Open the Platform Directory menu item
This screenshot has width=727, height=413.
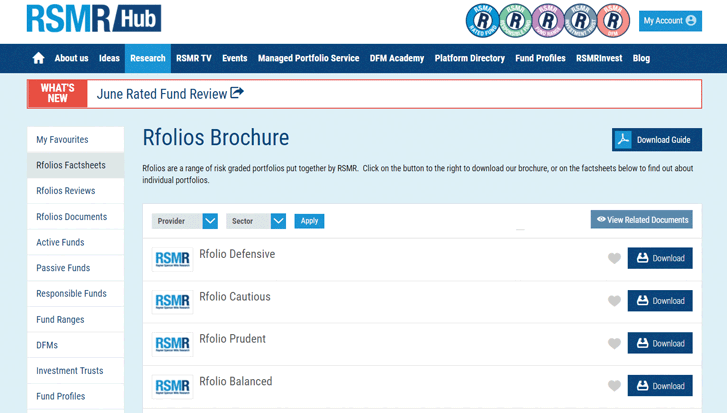469,58
